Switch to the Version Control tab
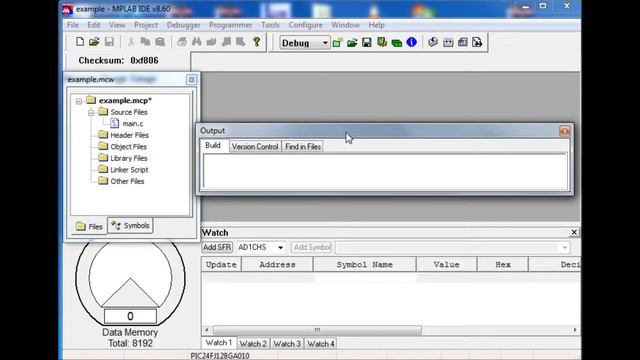 click(x=255, y=147)
